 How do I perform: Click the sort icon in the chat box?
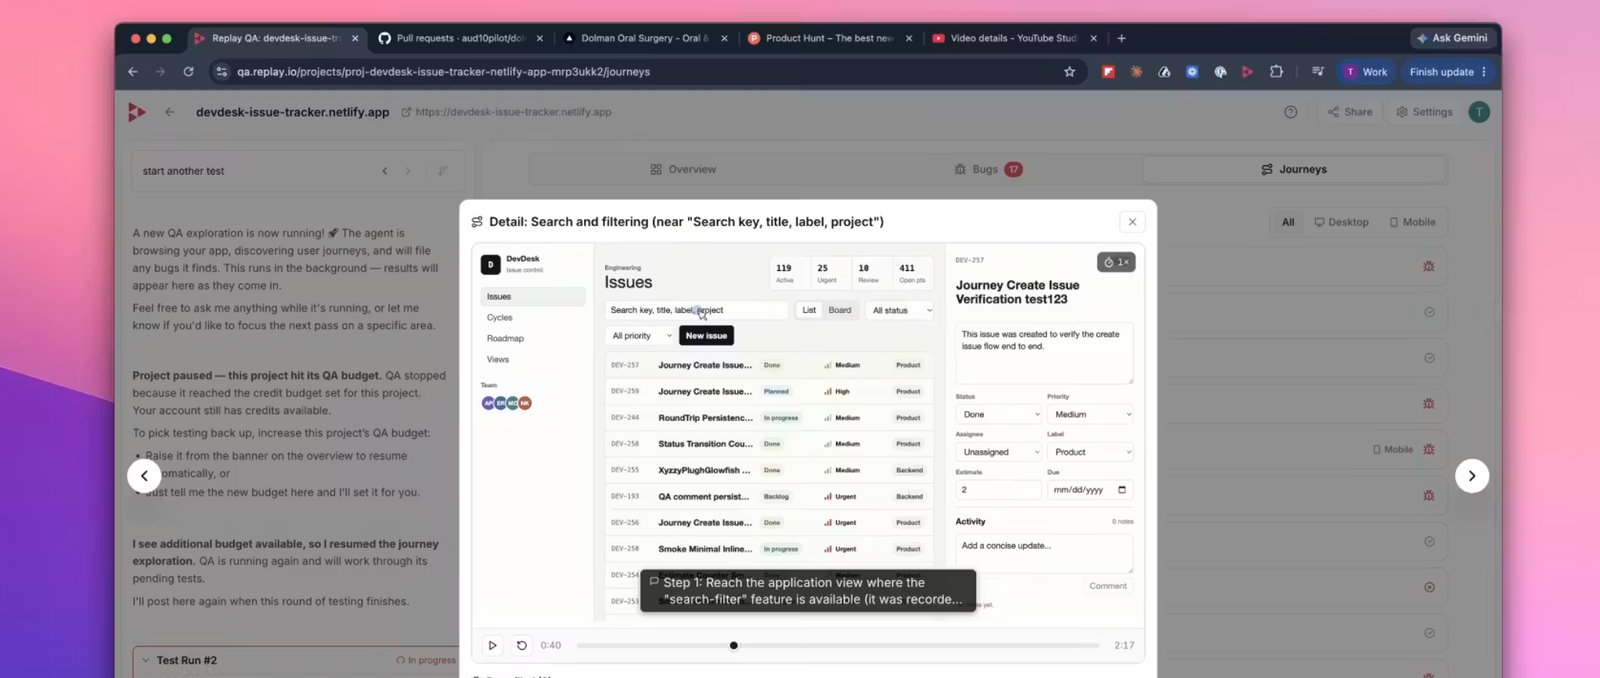pos(442,171)
